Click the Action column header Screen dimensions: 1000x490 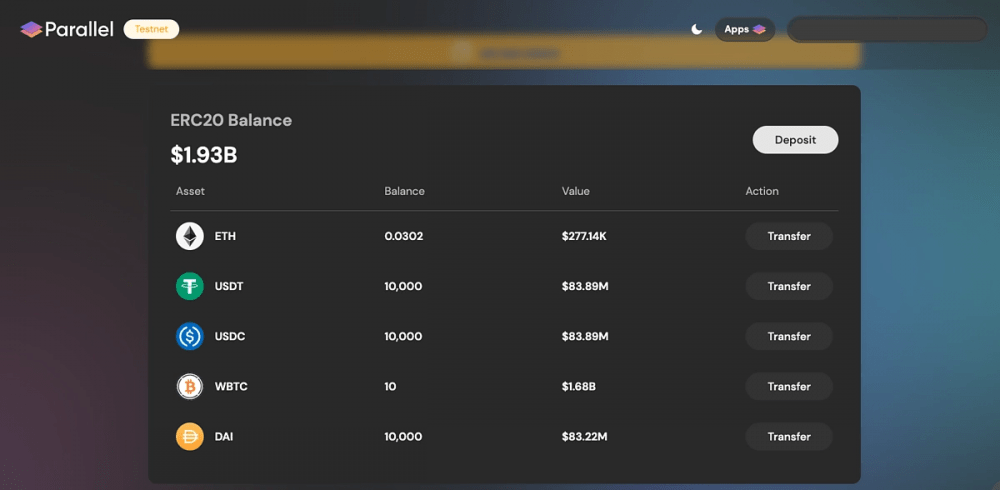pyautogui.click(x=762, y=191)
